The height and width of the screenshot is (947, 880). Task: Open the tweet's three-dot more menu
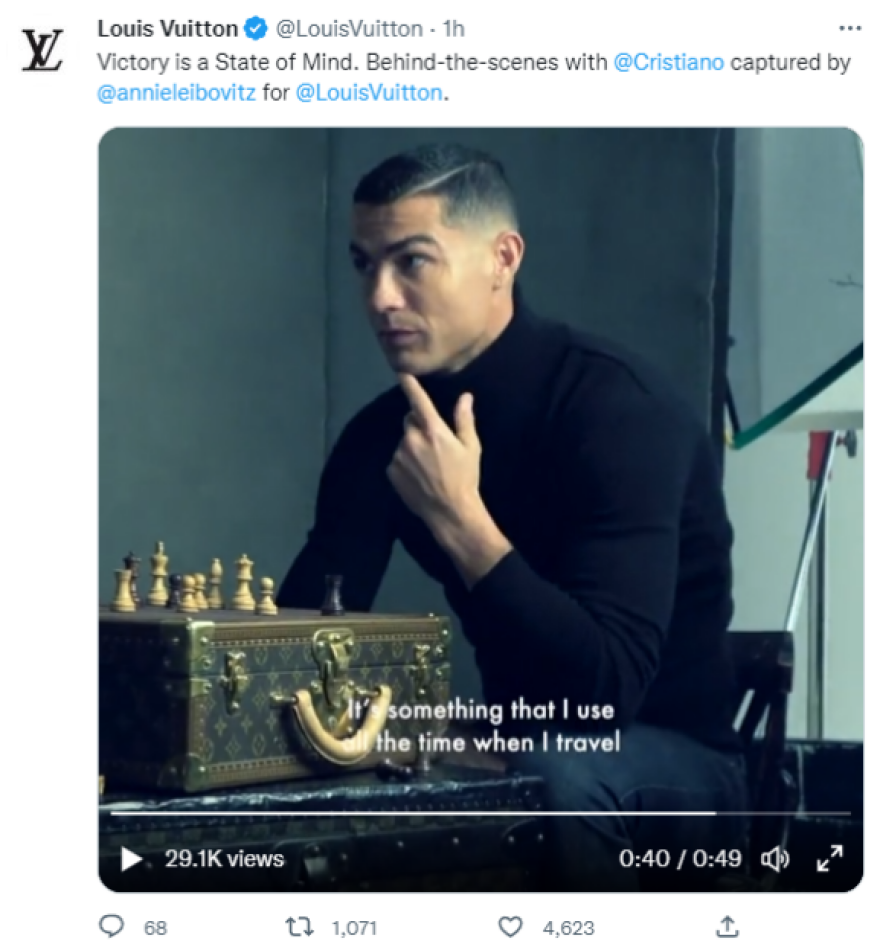click(x=850, y=28)
